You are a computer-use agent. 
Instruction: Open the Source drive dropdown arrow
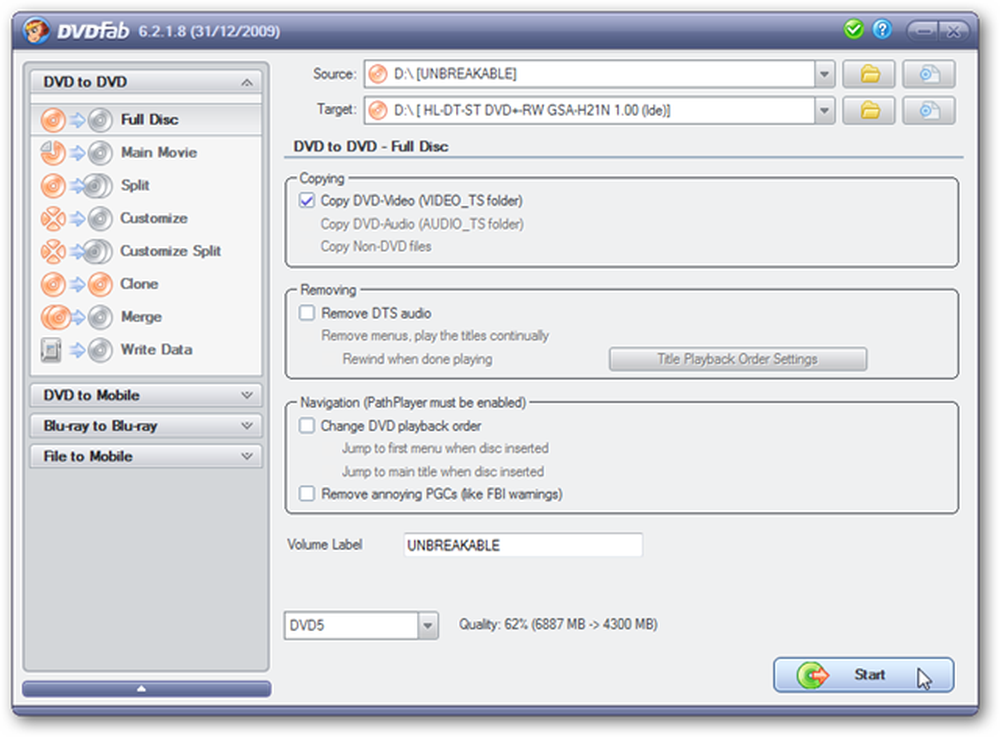(824, 74)
